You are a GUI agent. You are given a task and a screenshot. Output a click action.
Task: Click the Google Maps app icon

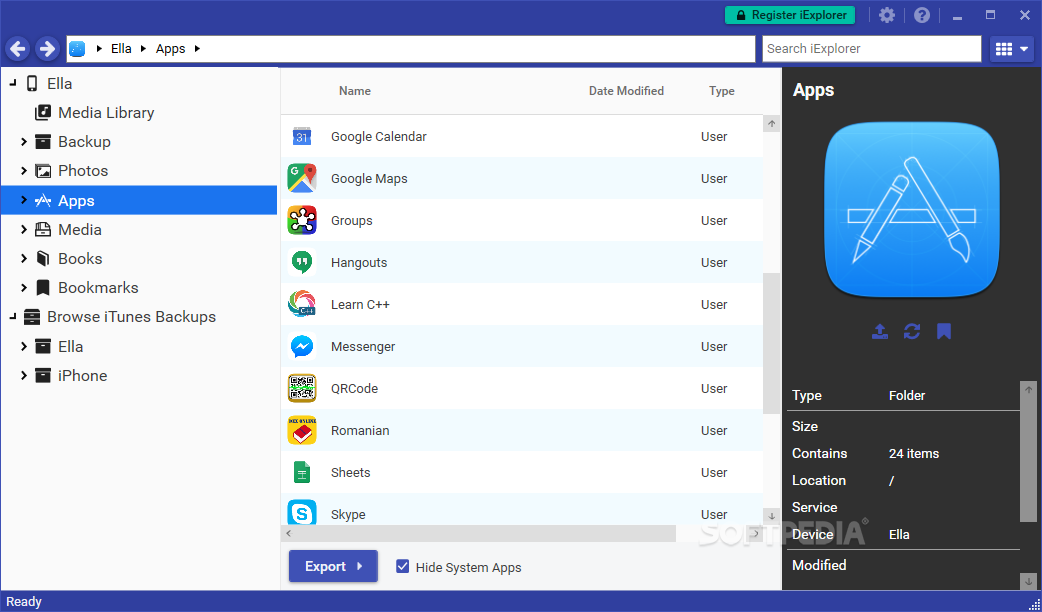click(302, 178)
